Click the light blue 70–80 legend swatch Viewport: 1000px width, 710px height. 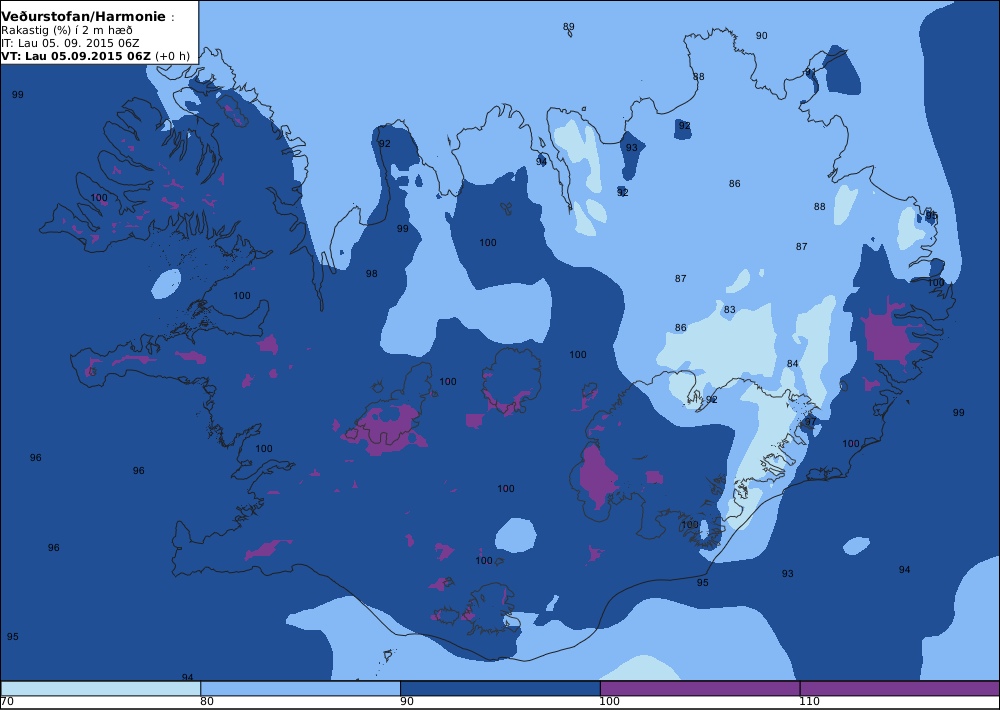(x=101, y=688)
